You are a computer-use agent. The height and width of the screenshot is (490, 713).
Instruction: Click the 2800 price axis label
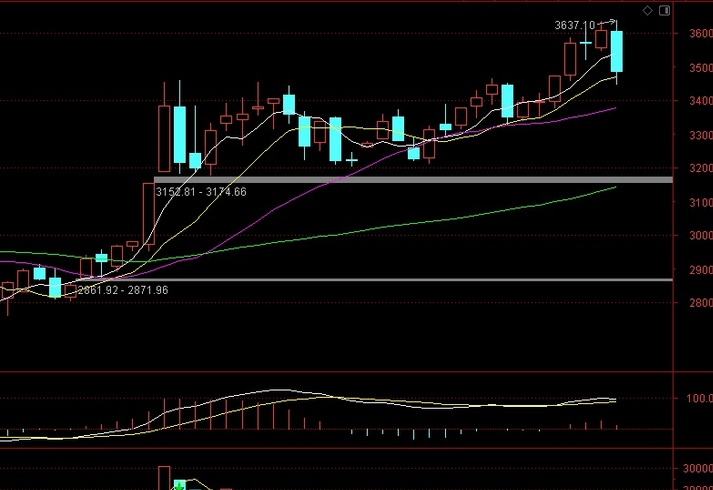[x=701, y=303]
